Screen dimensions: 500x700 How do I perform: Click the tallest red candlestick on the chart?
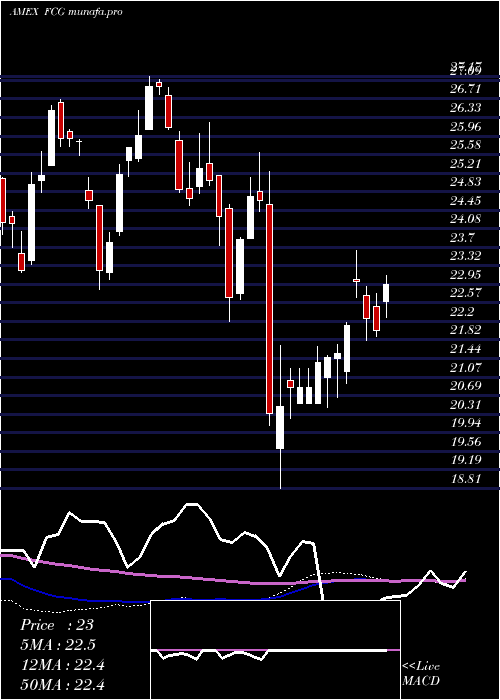point(269,308)
